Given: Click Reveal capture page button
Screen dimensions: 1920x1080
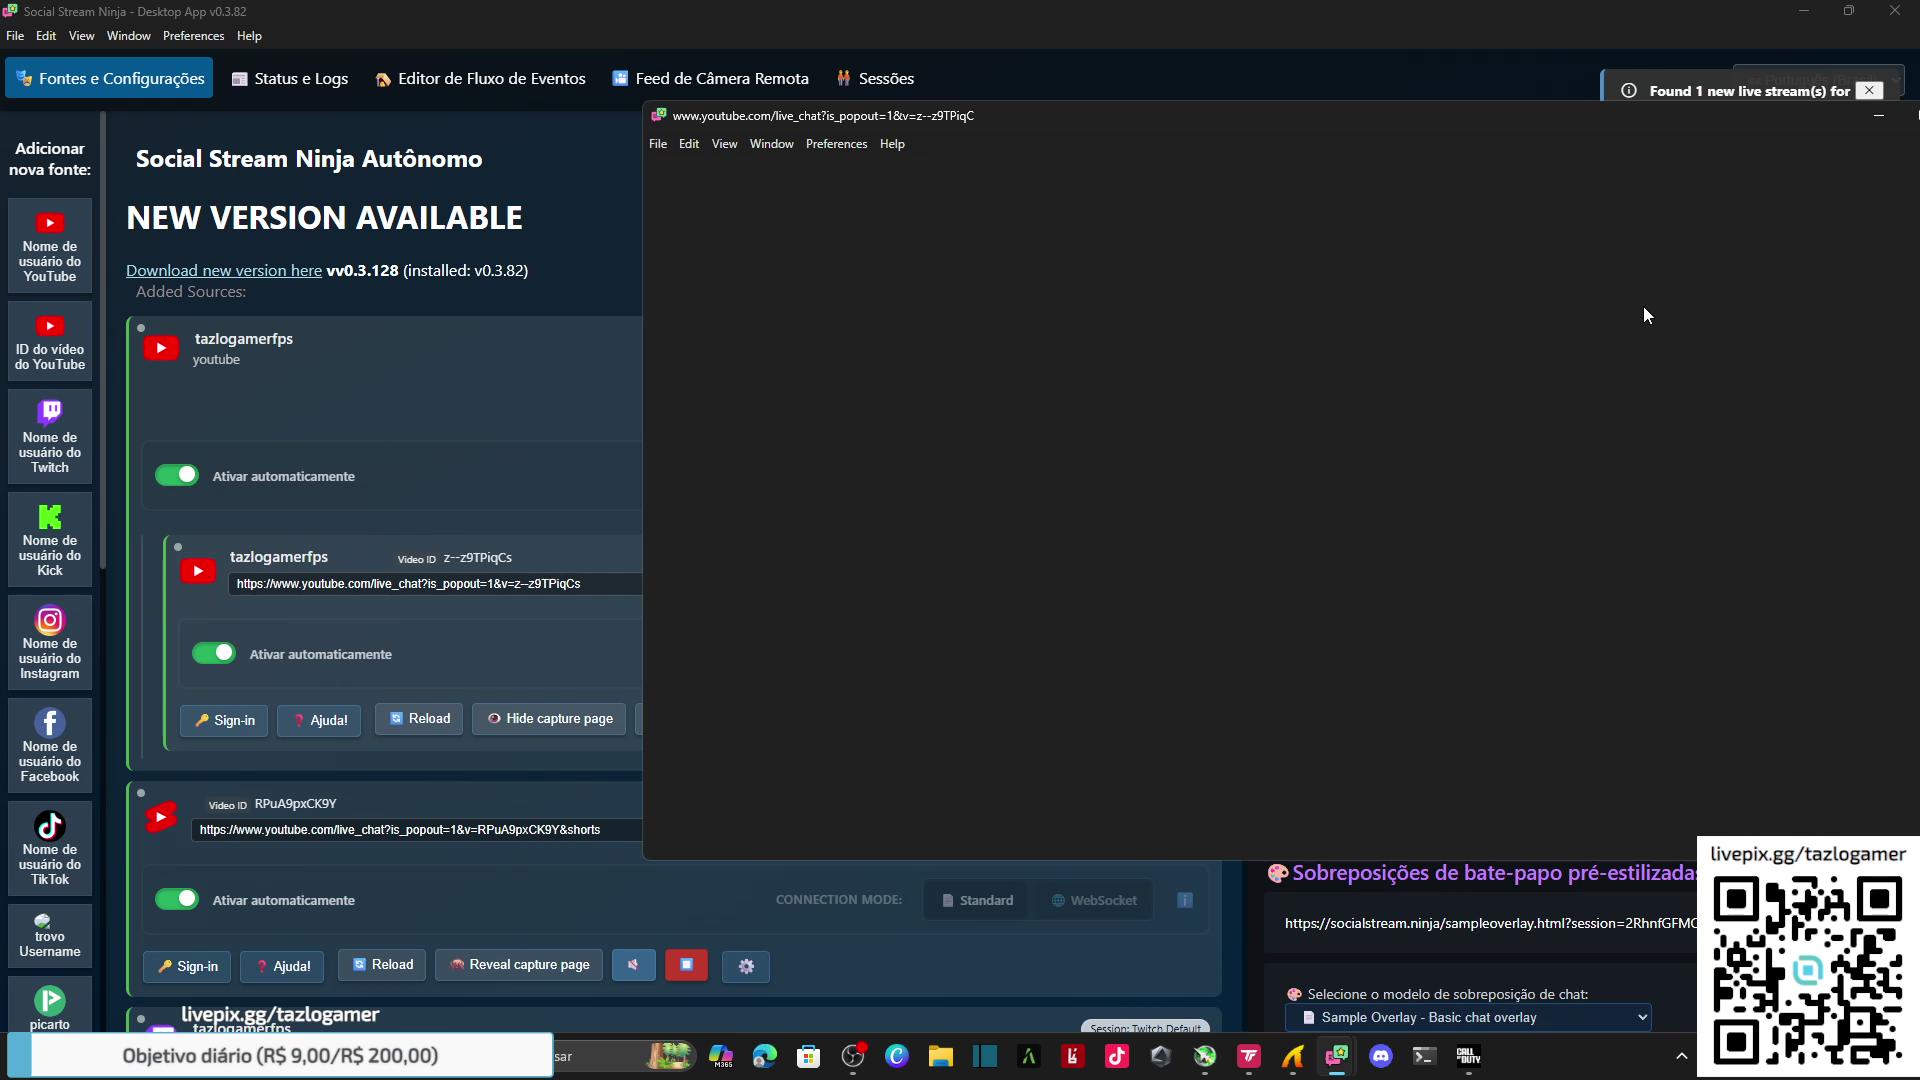Looking at the screenshot, I should (x=519, y=965).
